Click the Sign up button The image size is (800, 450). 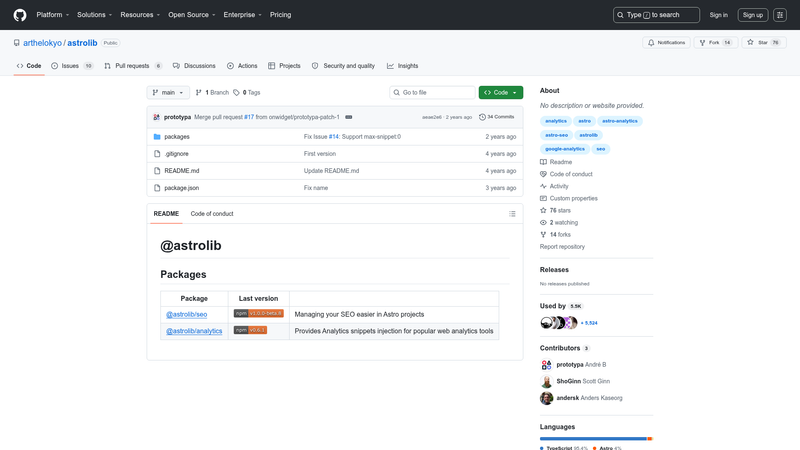click(753, 15)
